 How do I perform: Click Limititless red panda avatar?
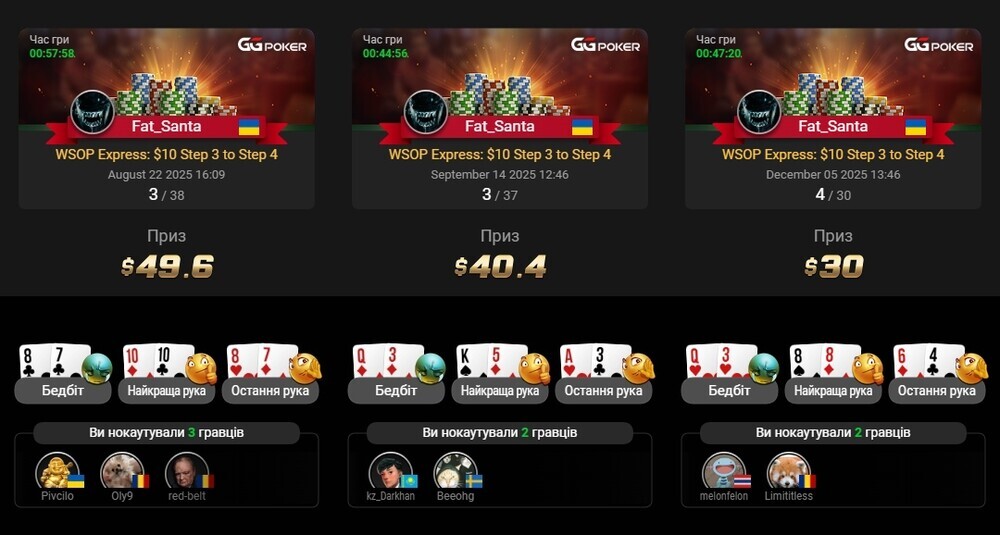point(789,471)
